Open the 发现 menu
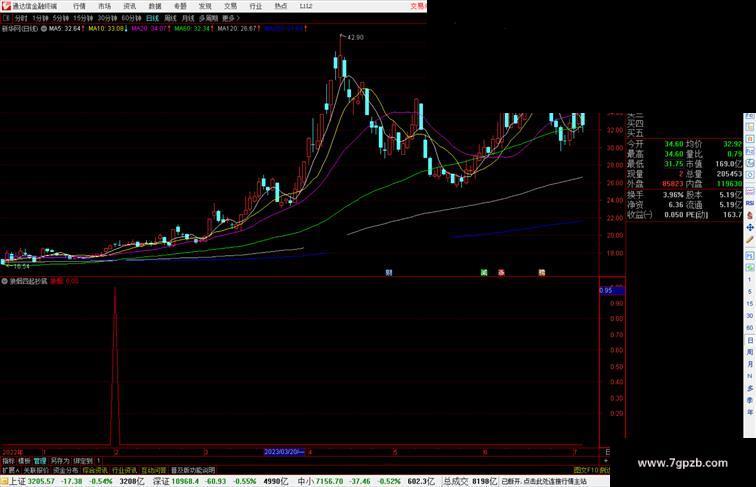This screenshot has width=756, height=487. 205,6
